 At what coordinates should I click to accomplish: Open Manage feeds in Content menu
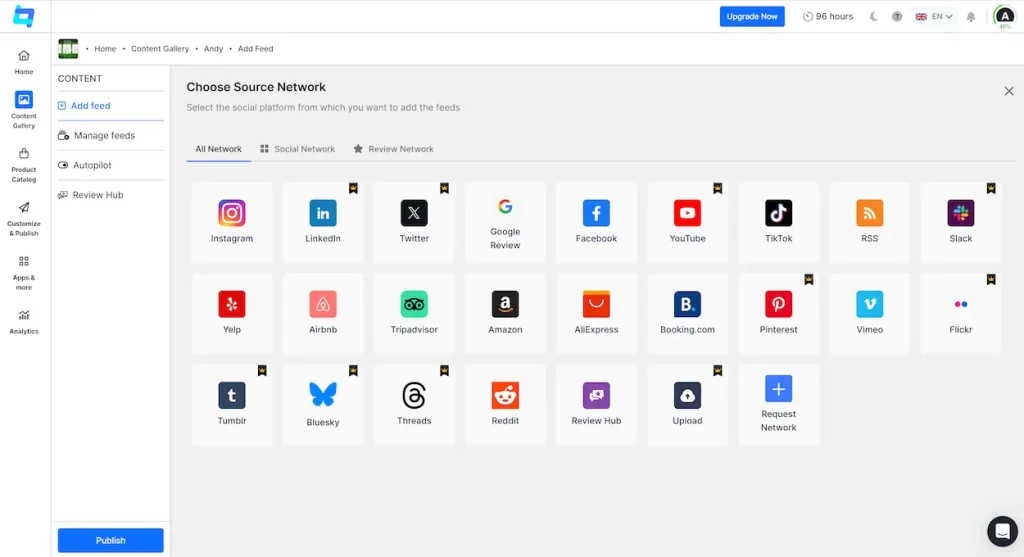[110, 135]
